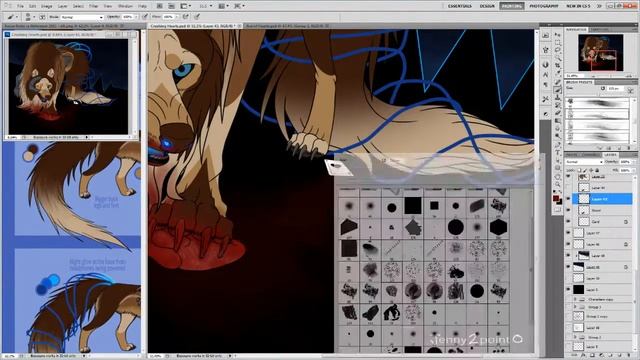Select the Rectangular Marquee tool
640x360 pixels.
558,42
